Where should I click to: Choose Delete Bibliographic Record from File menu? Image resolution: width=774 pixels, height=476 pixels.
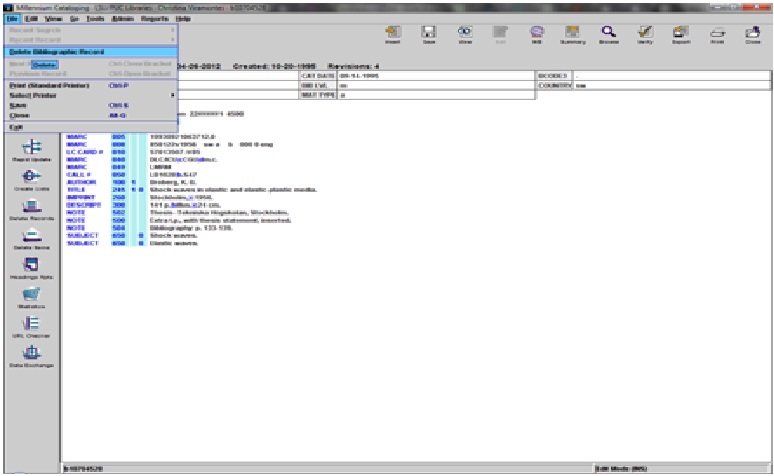[62, 51]
